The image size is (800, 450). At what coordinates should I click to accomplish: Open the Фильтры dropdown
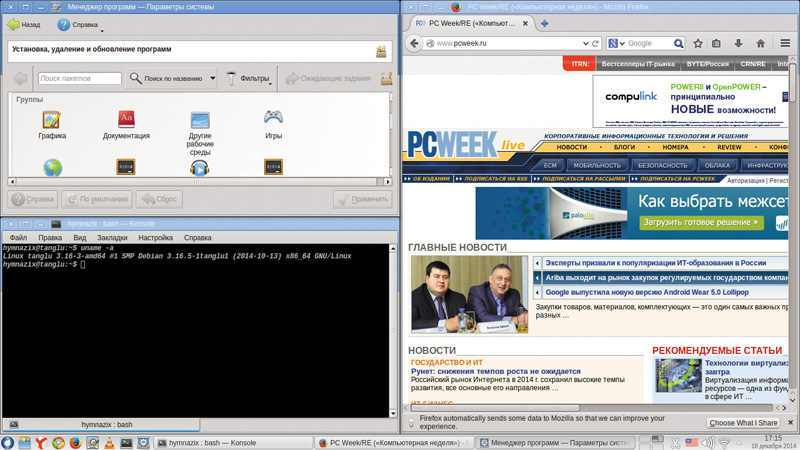point(248,78)
